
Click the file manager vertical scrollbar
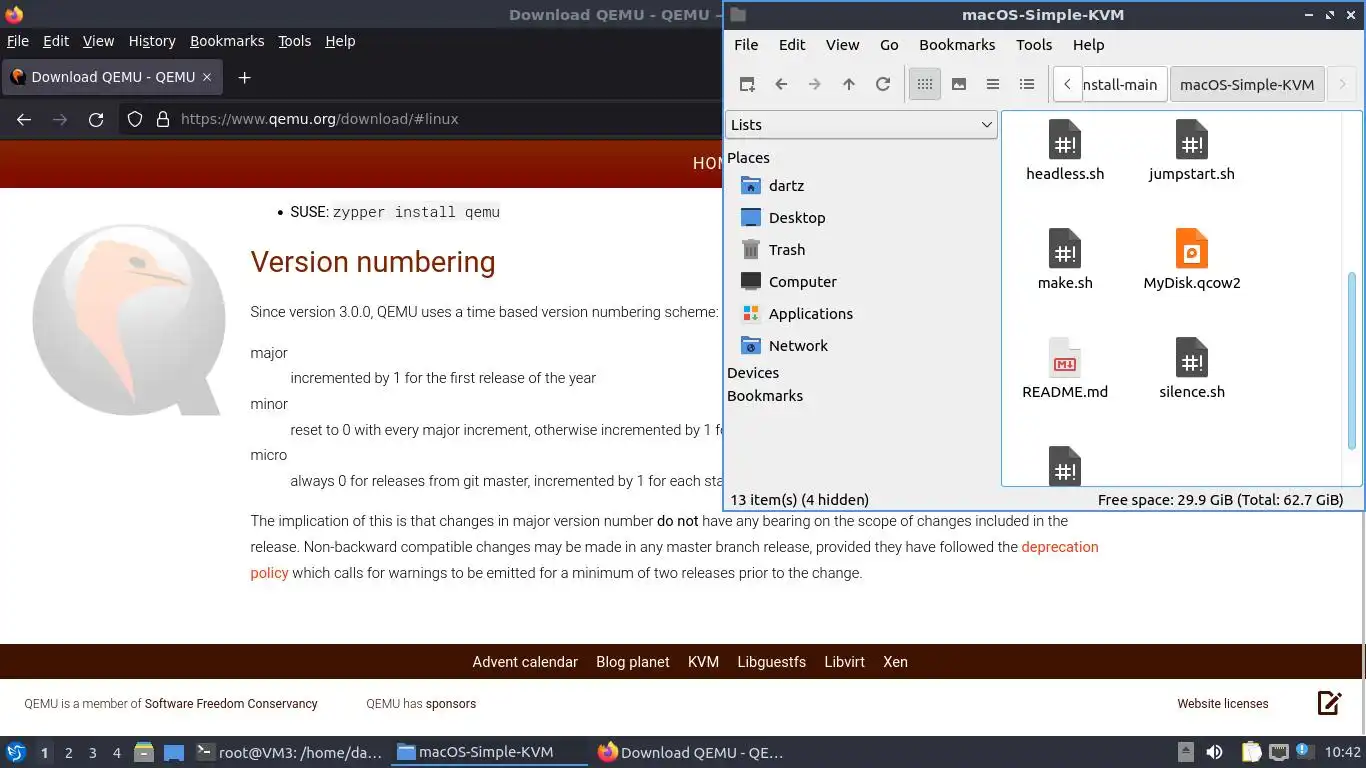coord(1353,361)
